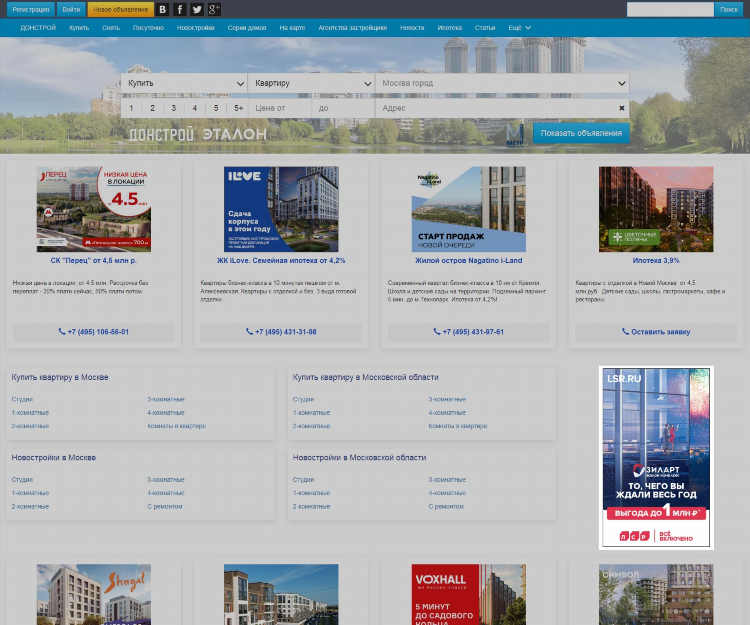Open the Купить navigation item
This screenshot has width=750, height=625.
coord(79,28)
